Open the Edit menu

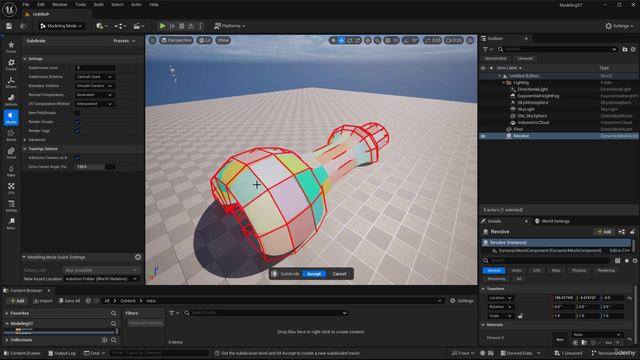pos(41,4)
